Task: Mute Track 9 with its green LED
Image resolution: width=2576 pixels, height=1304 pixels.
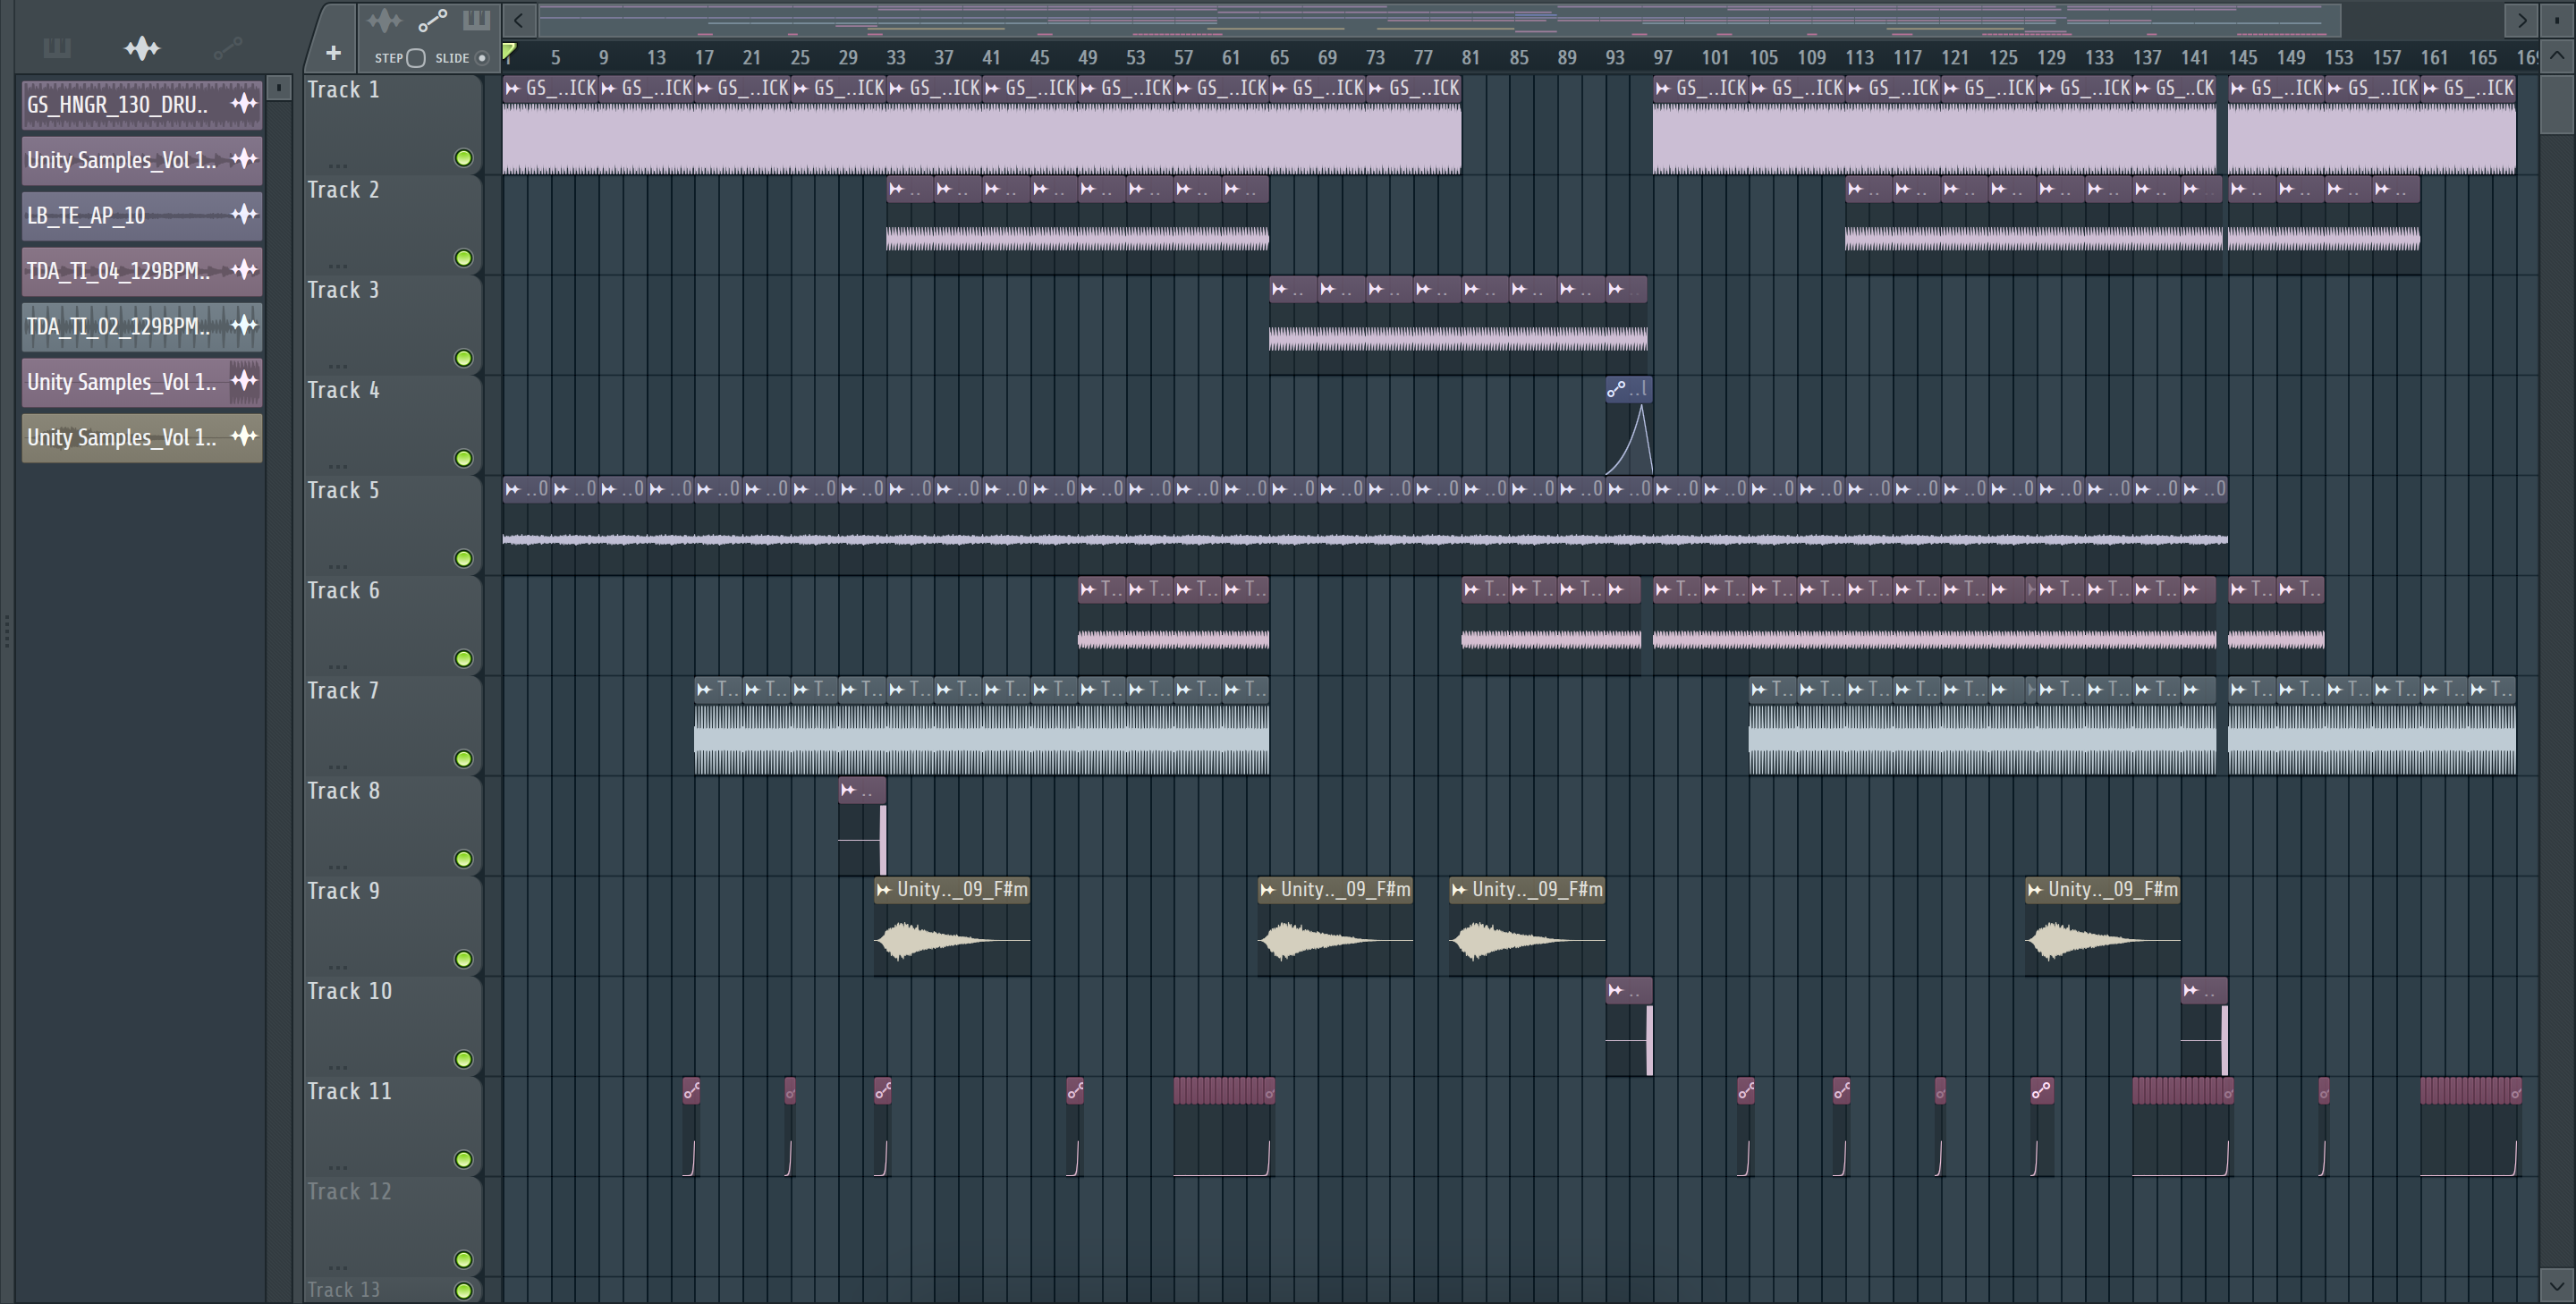Action: [x=463, y=959]
